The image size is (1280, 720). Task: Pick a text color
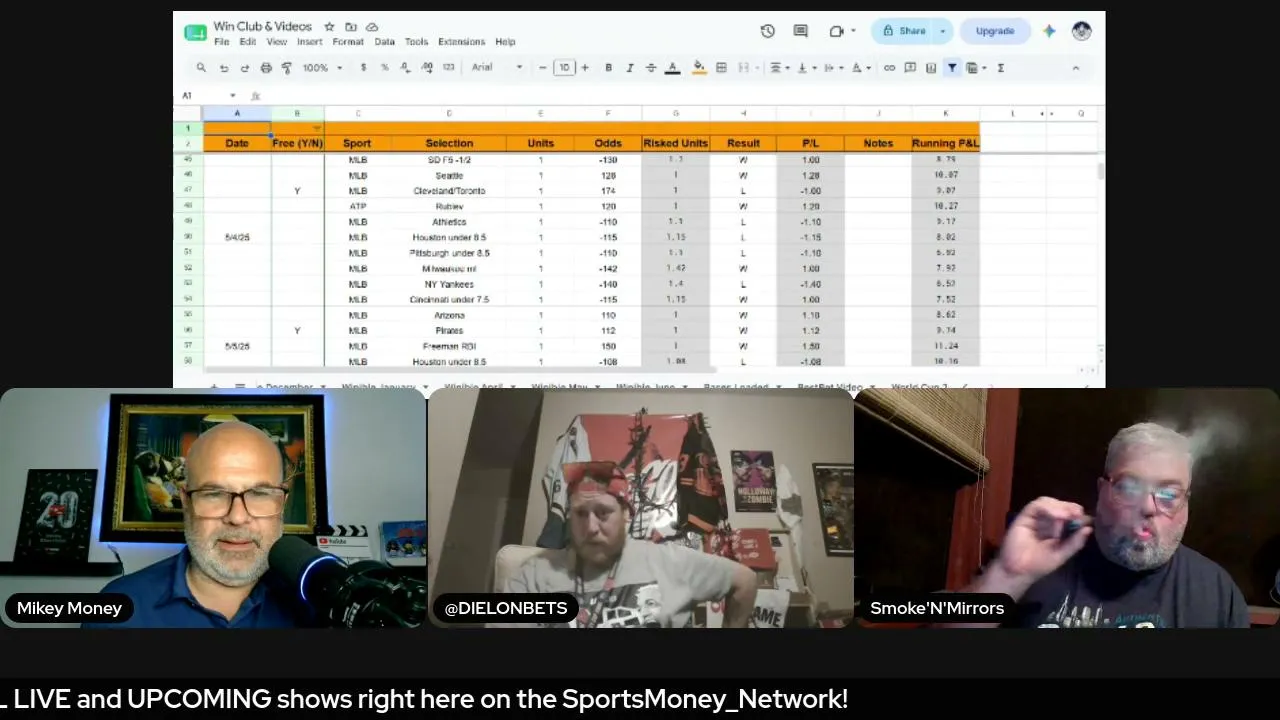tap(673, 68)
